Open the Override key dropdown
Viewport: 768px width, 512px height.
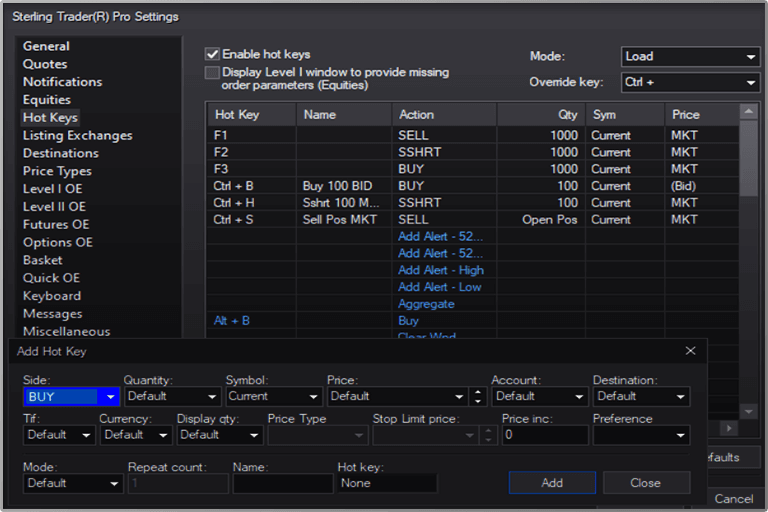click(x=690, y=82)
